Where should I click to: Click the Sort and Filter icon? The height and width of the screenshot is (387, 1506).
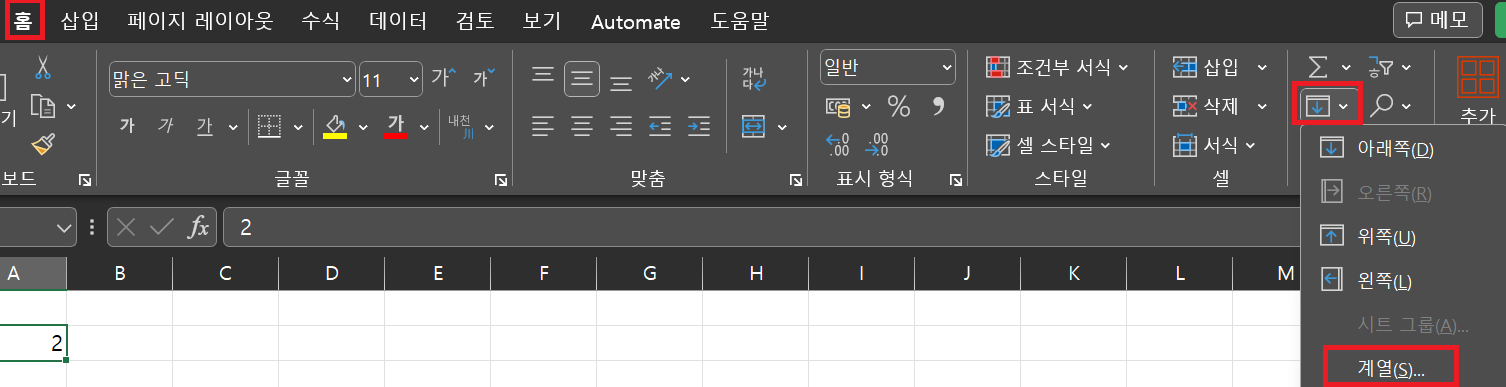1380,67
